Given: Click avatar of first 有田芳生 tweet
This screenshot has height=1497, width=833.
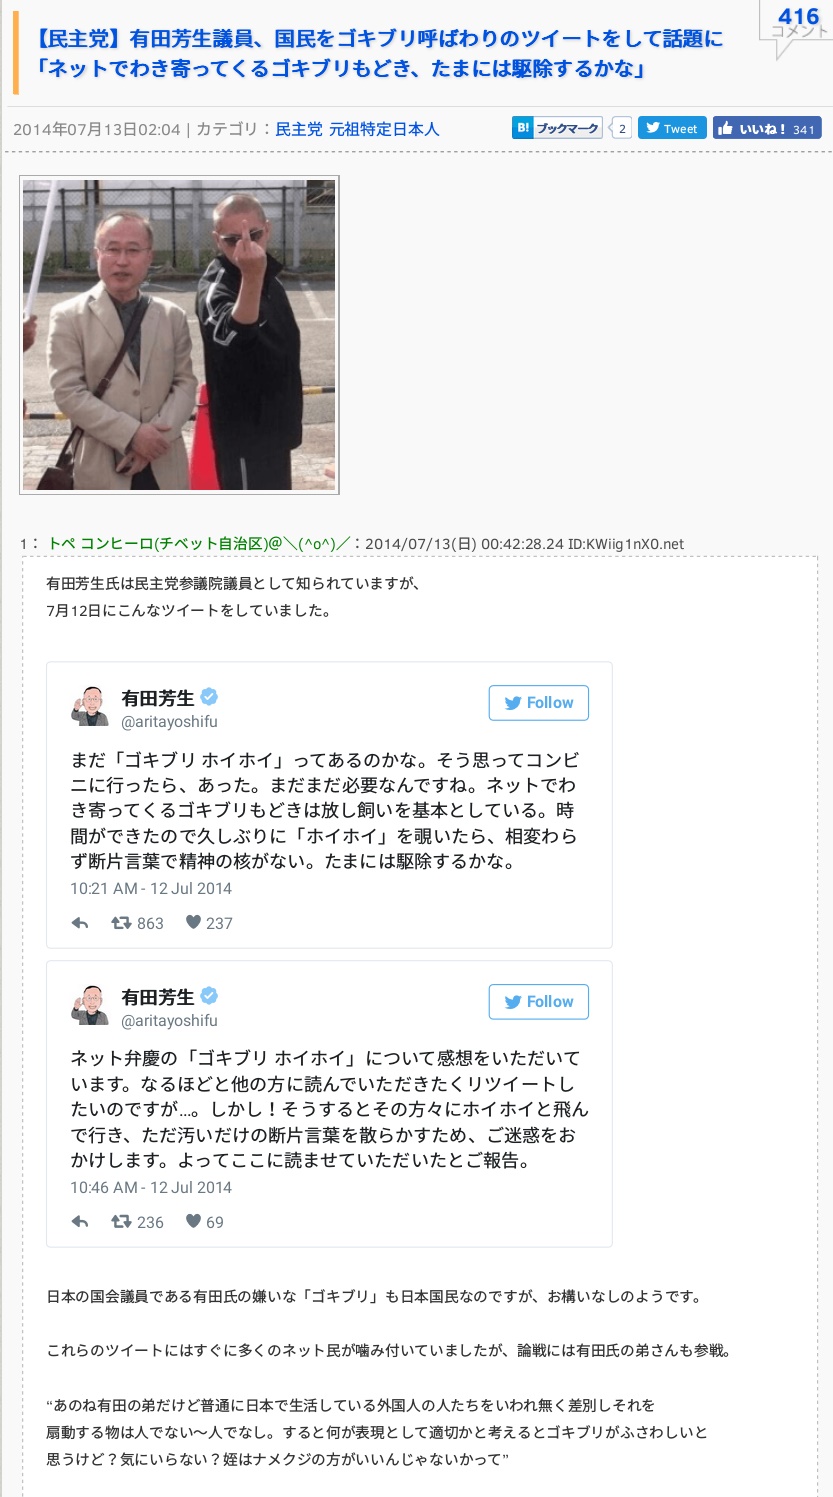Looking at the screenshot, I should [x=90, y=706].
